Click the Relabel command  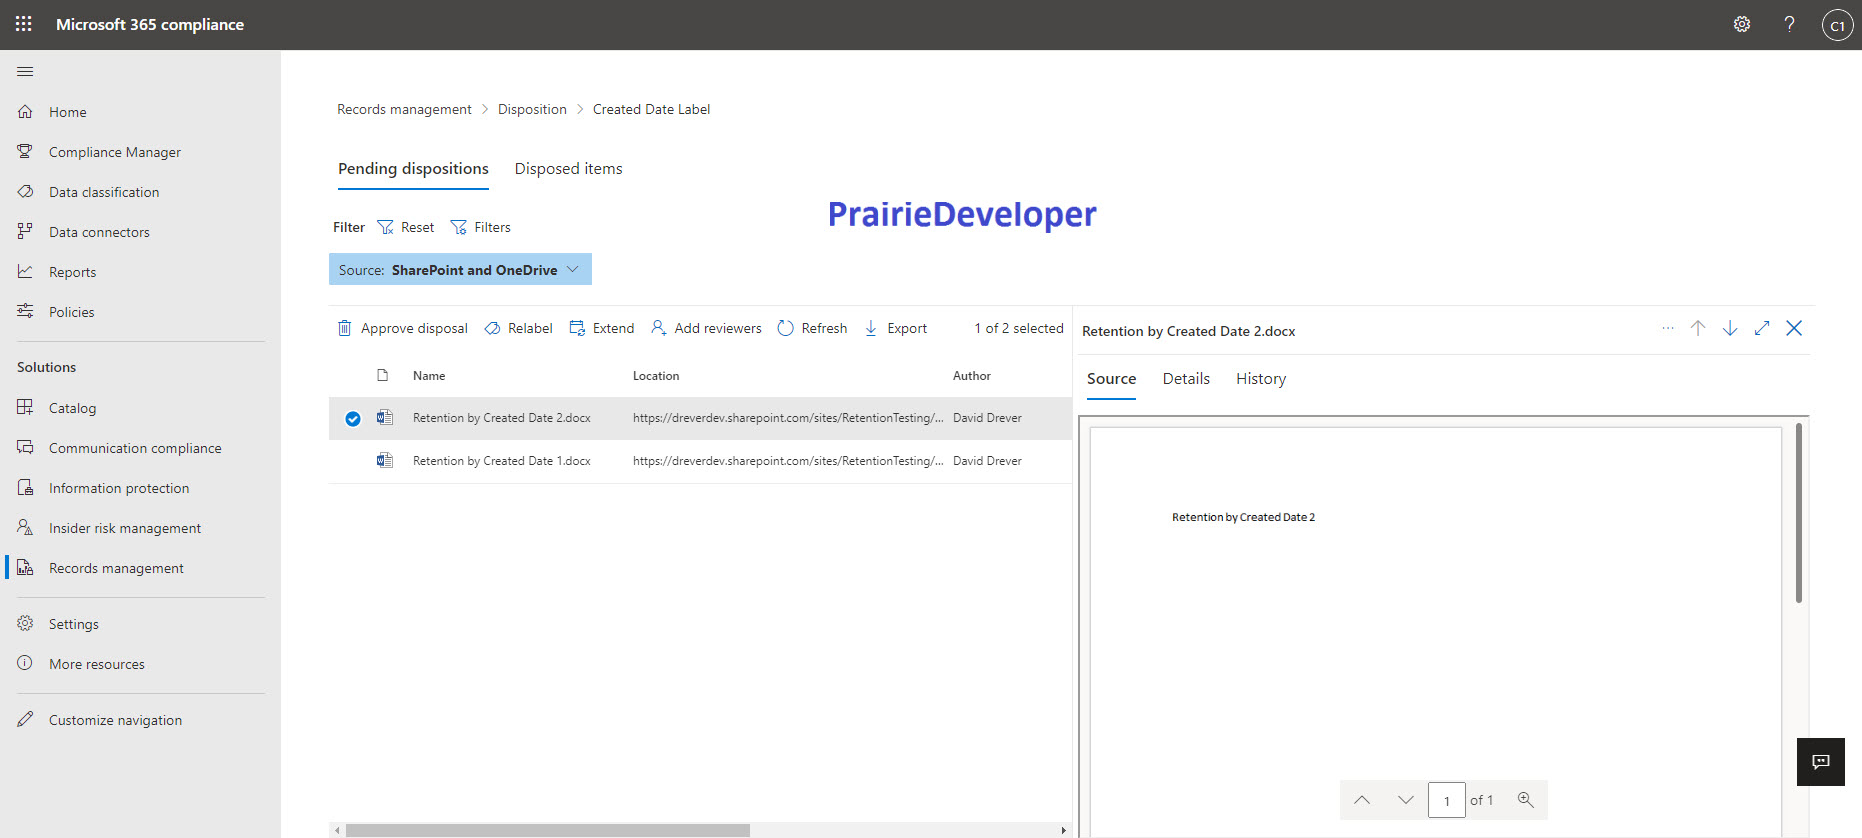[x=518, y=328]
